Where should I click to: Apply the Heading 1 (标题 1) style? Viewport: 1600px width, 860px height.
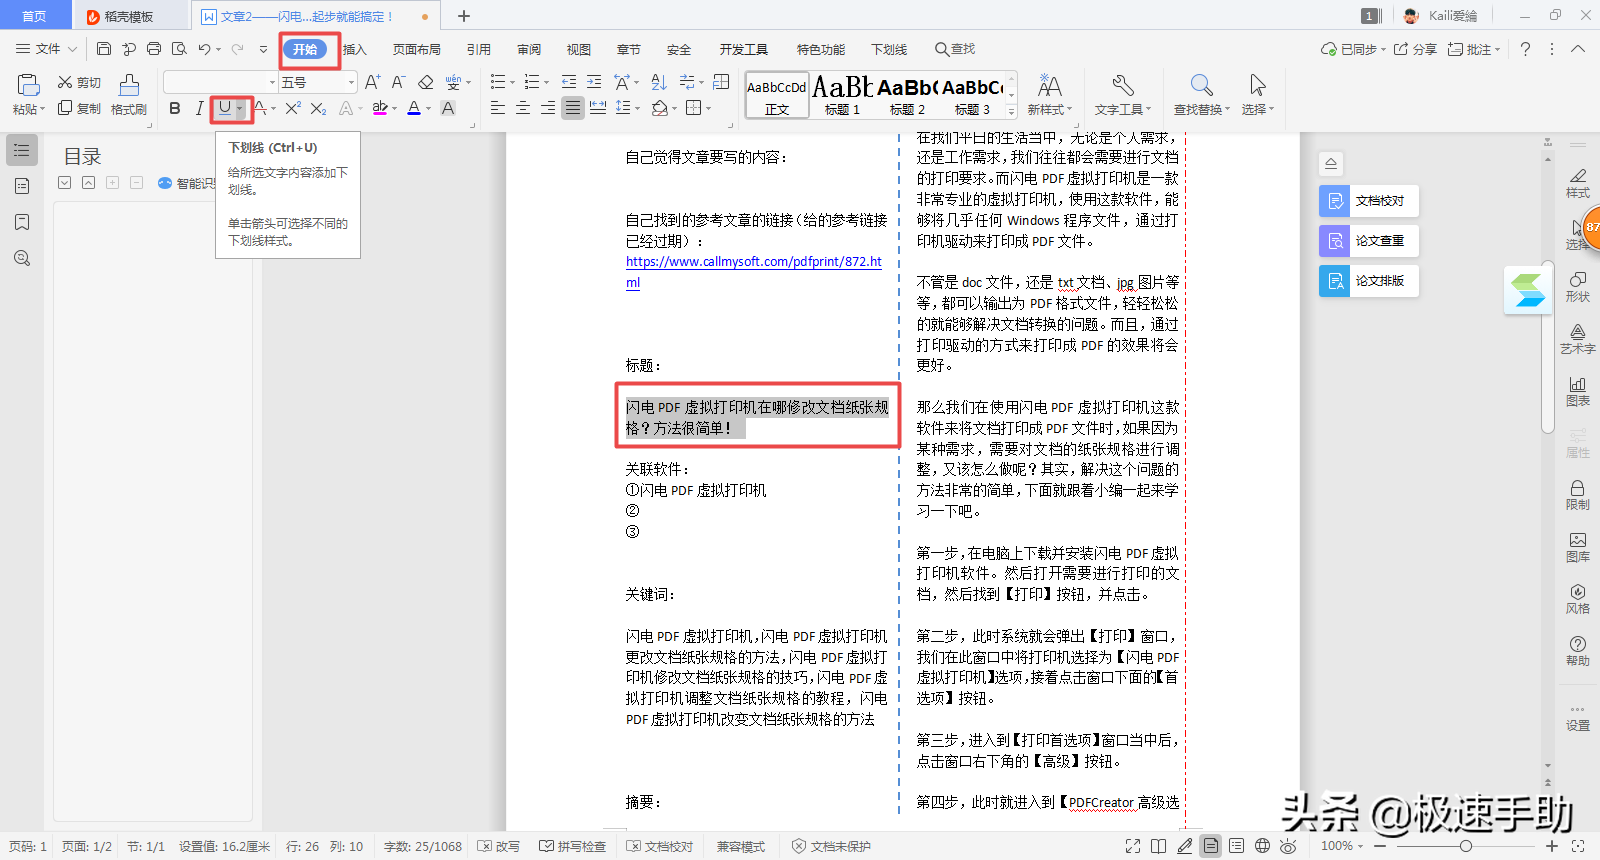[x=842, y=96]
